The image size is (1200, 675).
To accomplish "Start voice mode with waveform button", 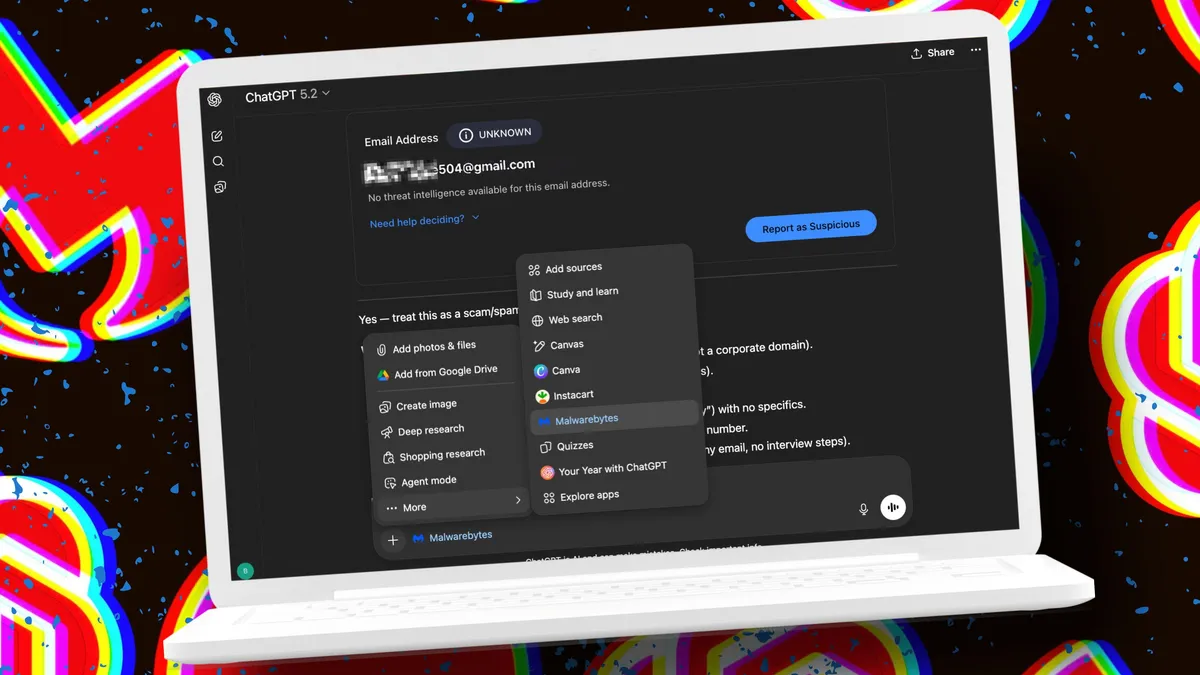I will 892,507.
